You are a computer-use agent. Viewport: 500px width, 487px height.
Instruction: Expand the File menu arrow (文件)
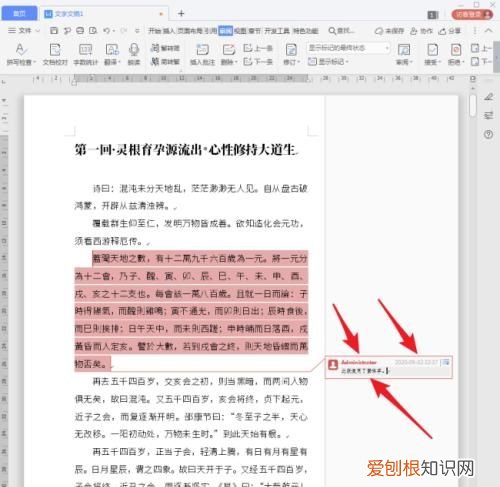coord(38,31)
